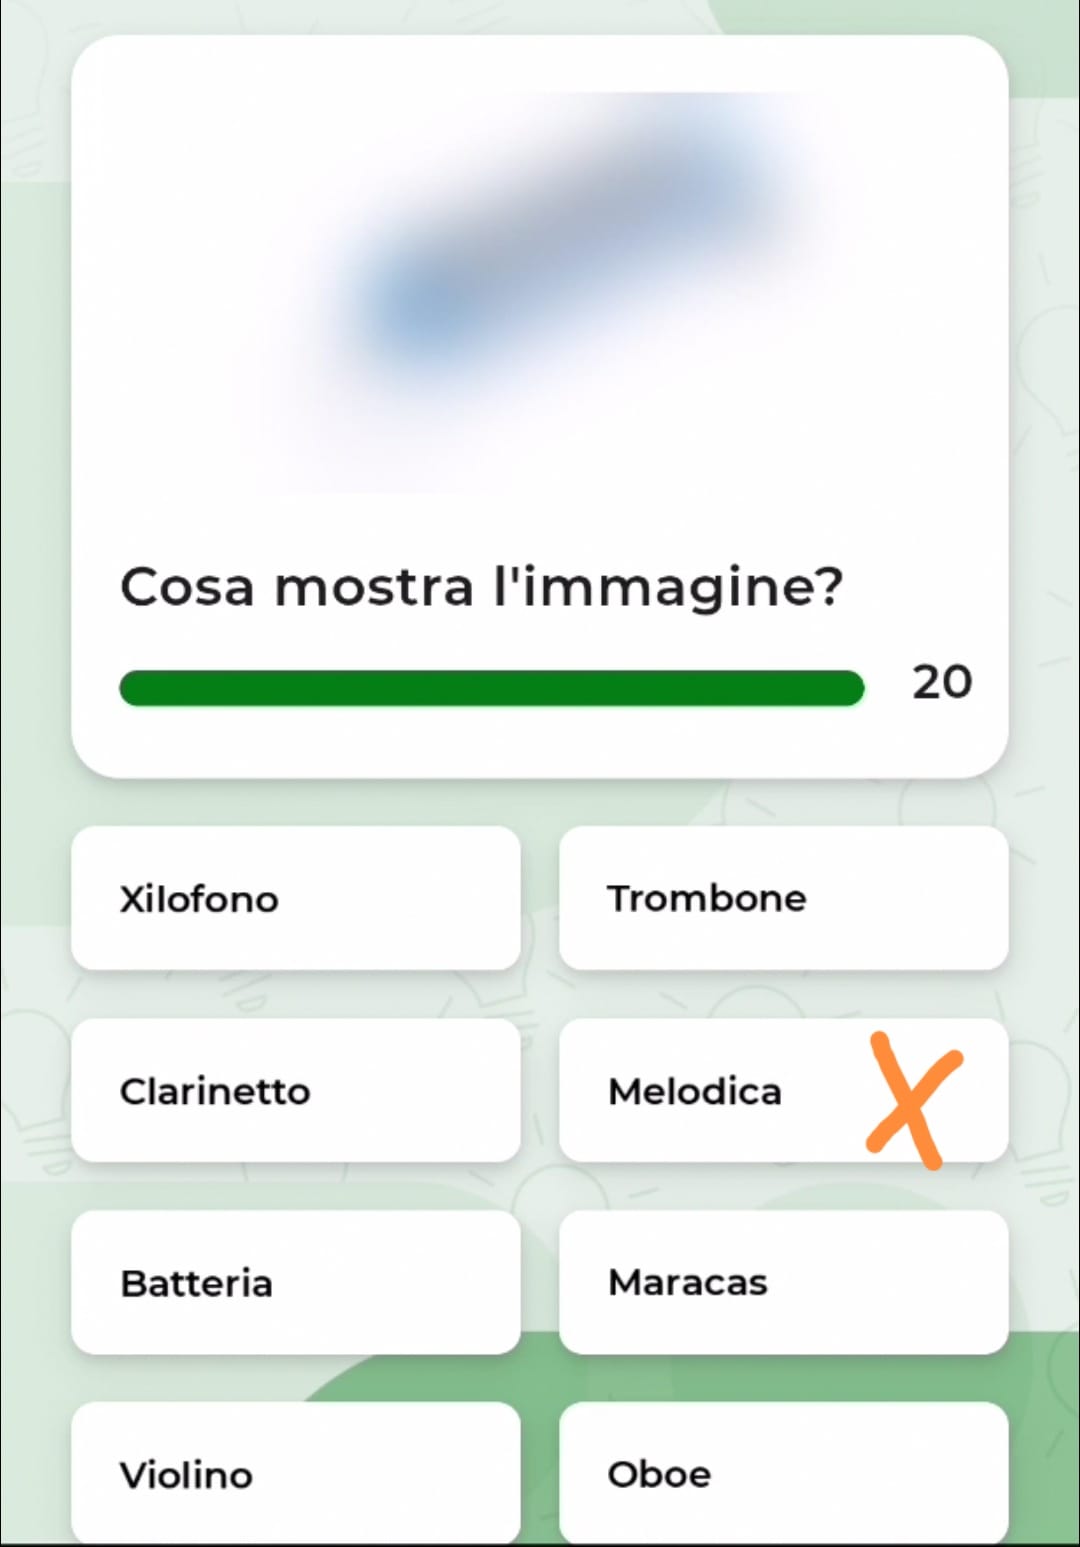Choose the Batteria answer
Screen dimensions: 1080x1547
pyautogui.click(x=296, y=1283)
